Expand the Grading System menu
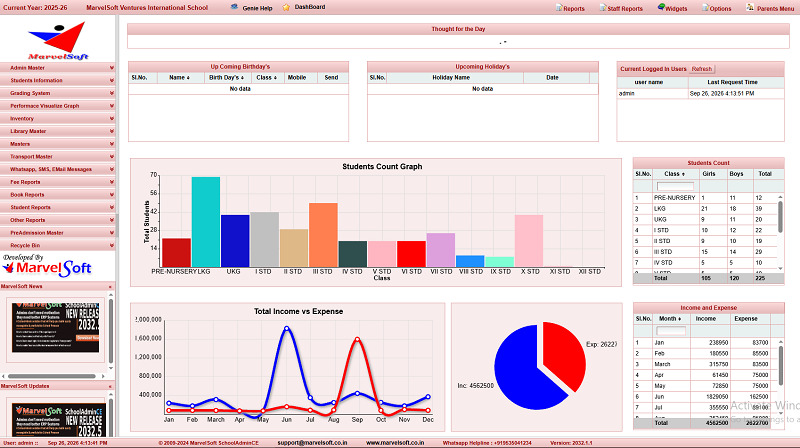 pos(58,93)
